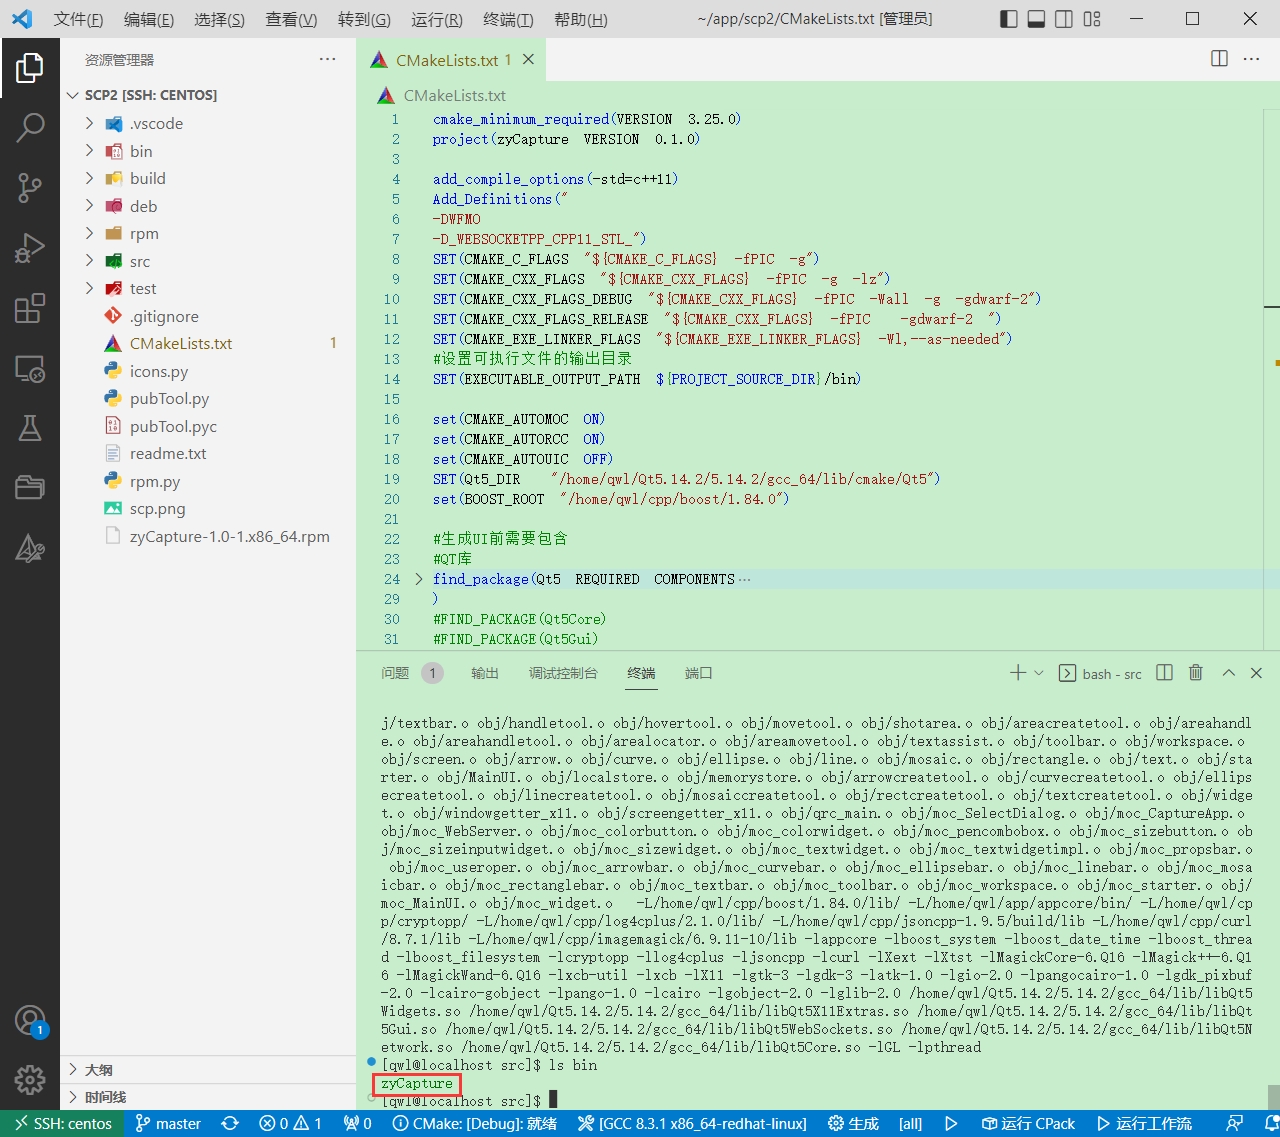Split the editor to the right

[x=1219, y=59]
